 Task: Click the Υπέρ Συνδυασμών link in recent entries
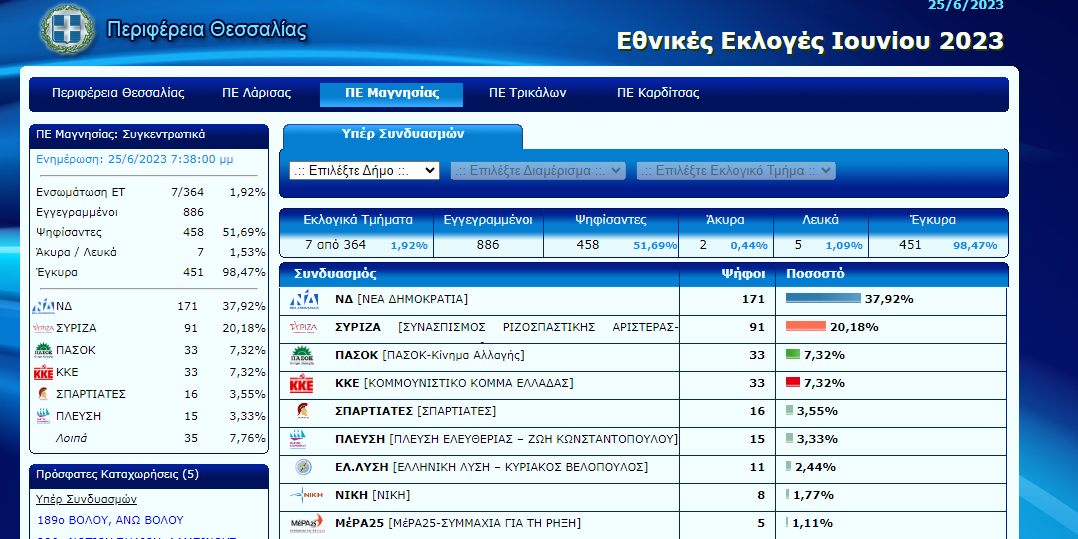coord(86,499)
